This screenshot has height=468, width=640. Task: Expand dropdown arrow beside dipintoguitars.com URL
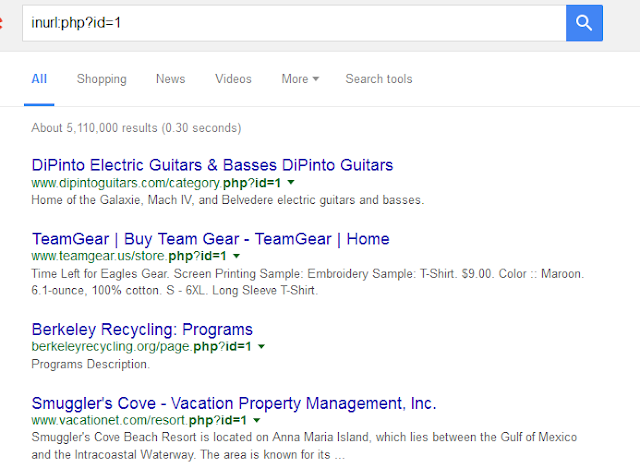290,183
